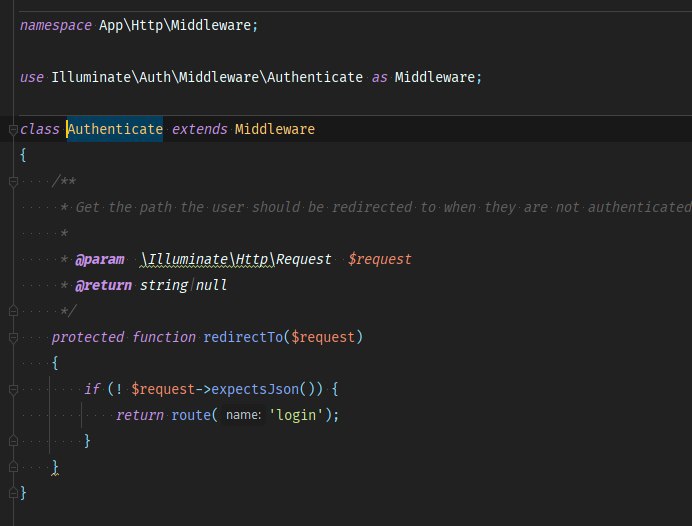692x526 pixels.
Task: Click the 'function' keyword
Action: (163, 338)
